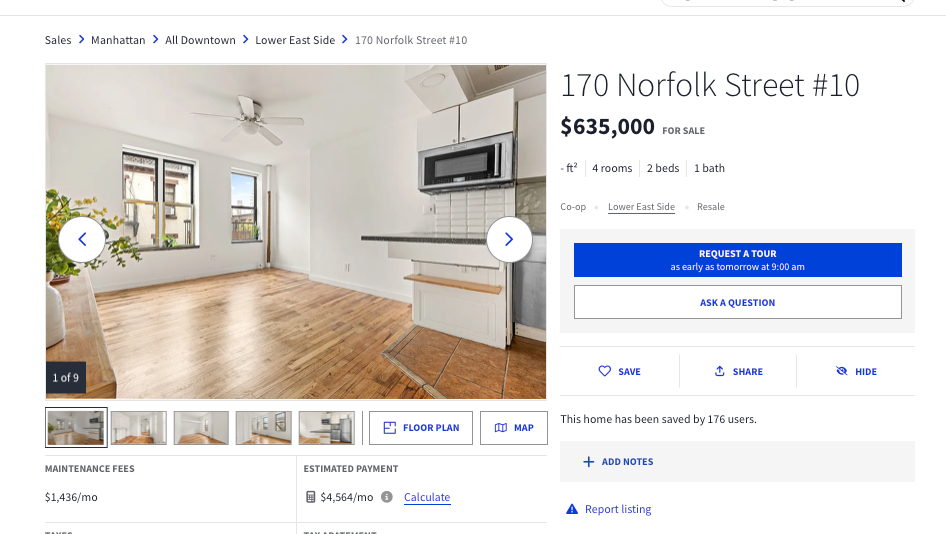Save listing with the heart icon
Screen dimensions: 946x534
[605, 371]
